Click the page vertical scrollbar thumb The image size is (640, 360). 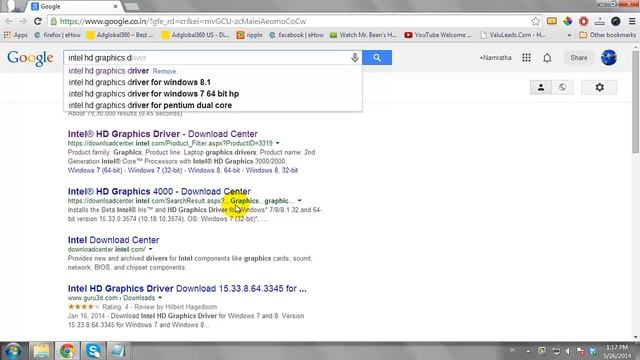(636, 102)
